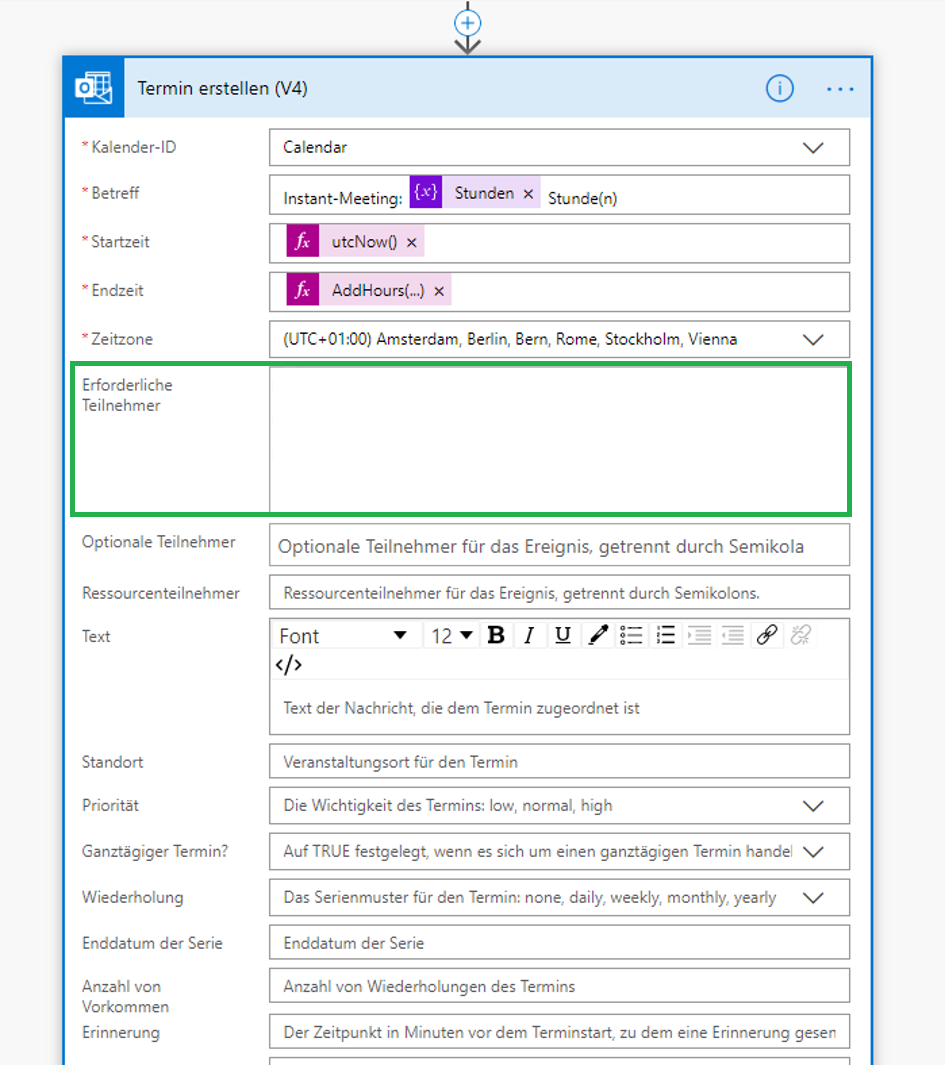Insert a bulleted list
Screen dimensions: 945x1065
tap(631, 635)
